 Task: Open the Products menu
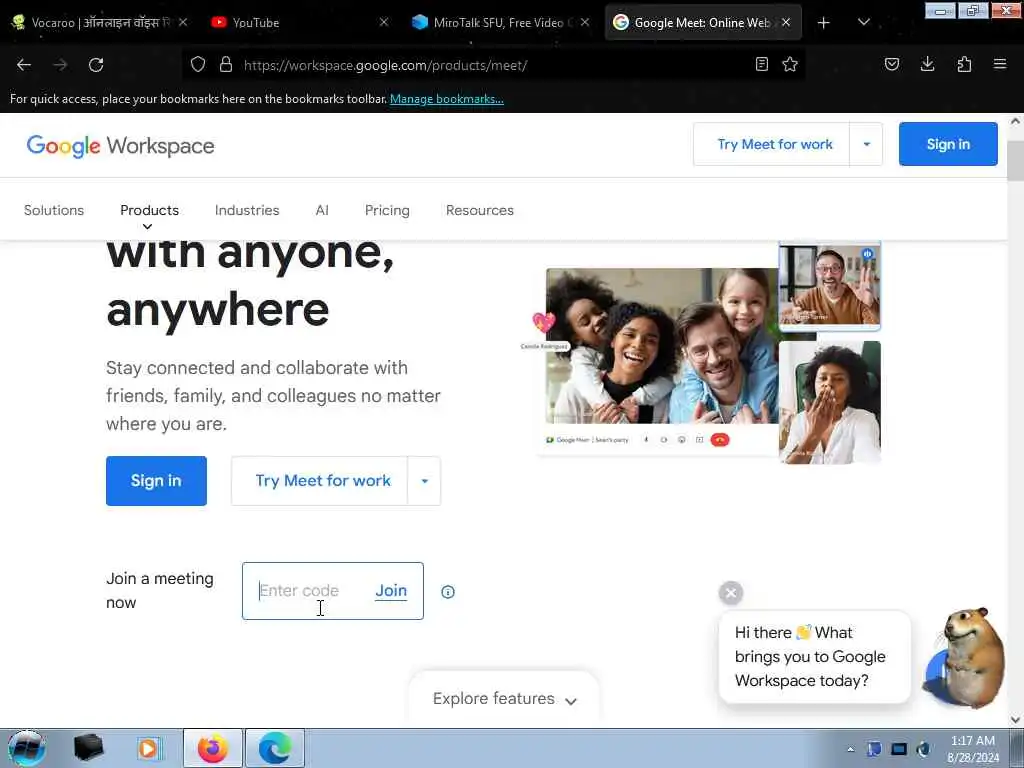pyautogui.click(x=150, y=210)
